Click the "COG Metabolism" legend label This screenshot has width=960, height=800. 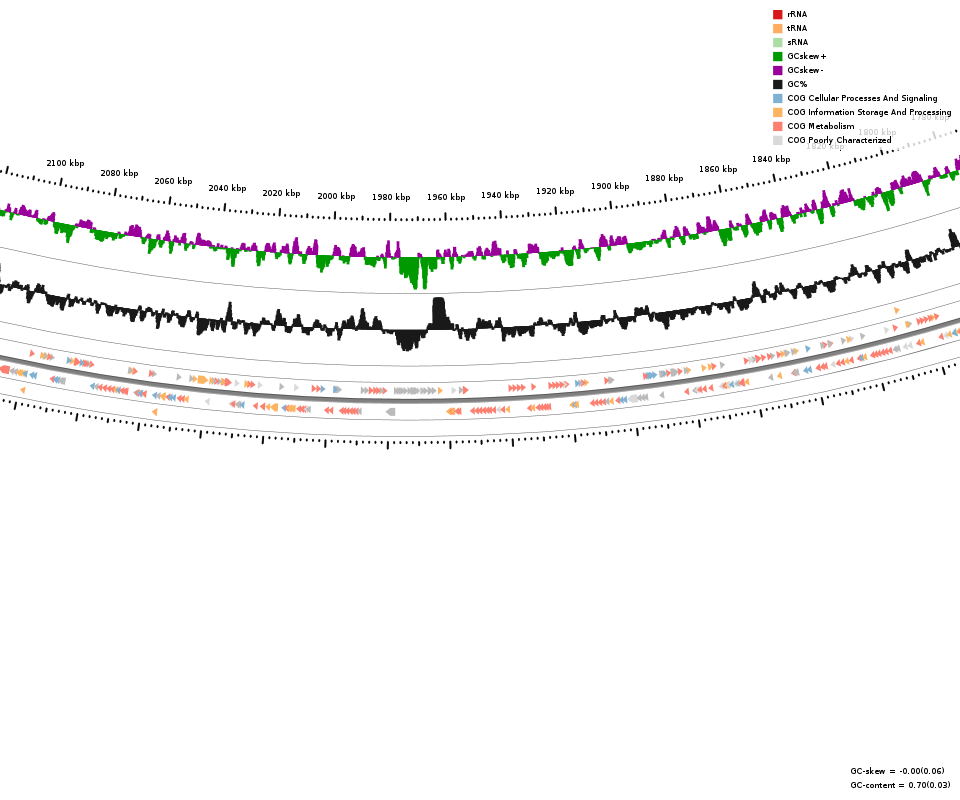(x=821, y=126)
